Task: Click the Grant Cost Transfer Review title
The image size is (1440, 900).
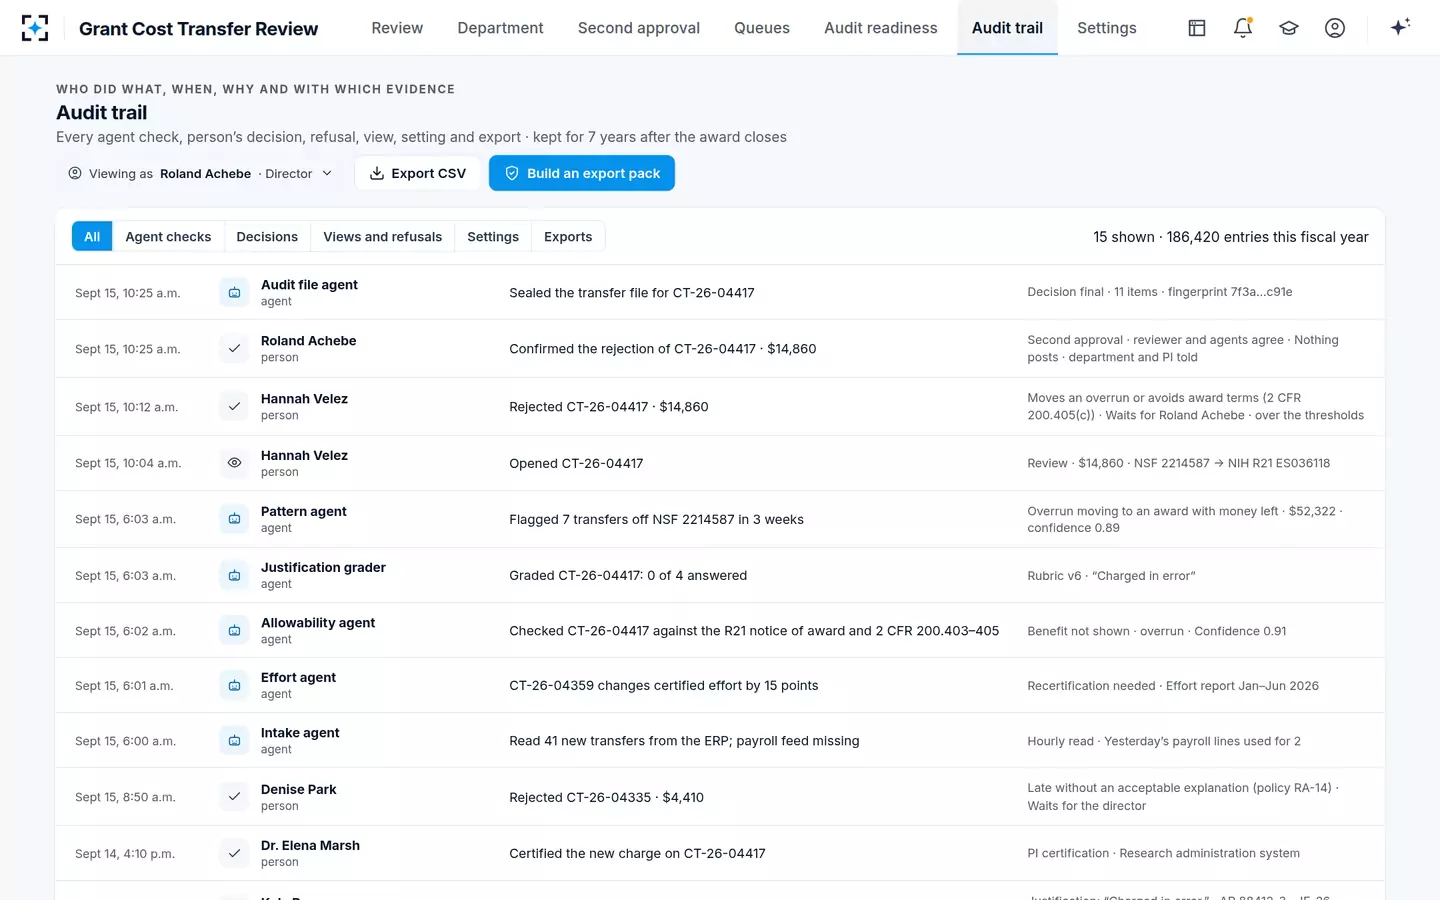Action: tap(199, 29)
